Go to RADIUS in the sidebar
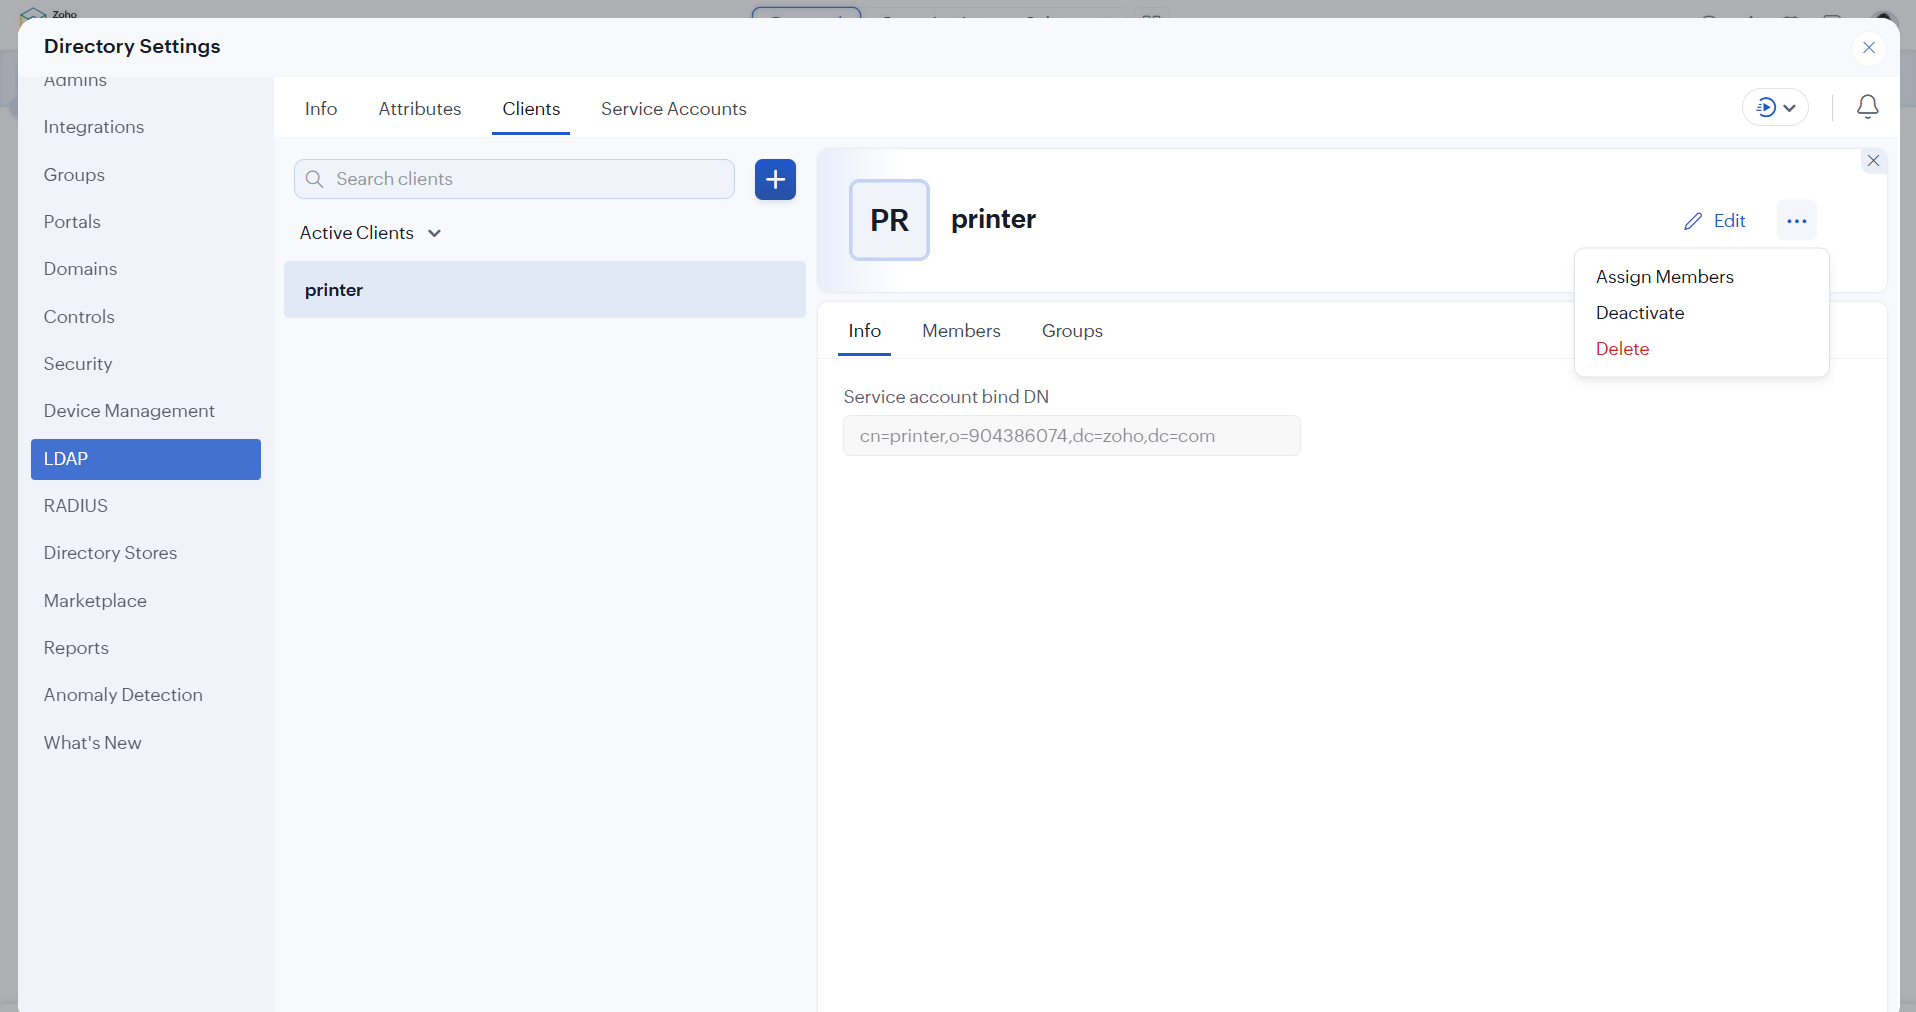Viewport: 1916px width, 1012px height. point(76,506)
